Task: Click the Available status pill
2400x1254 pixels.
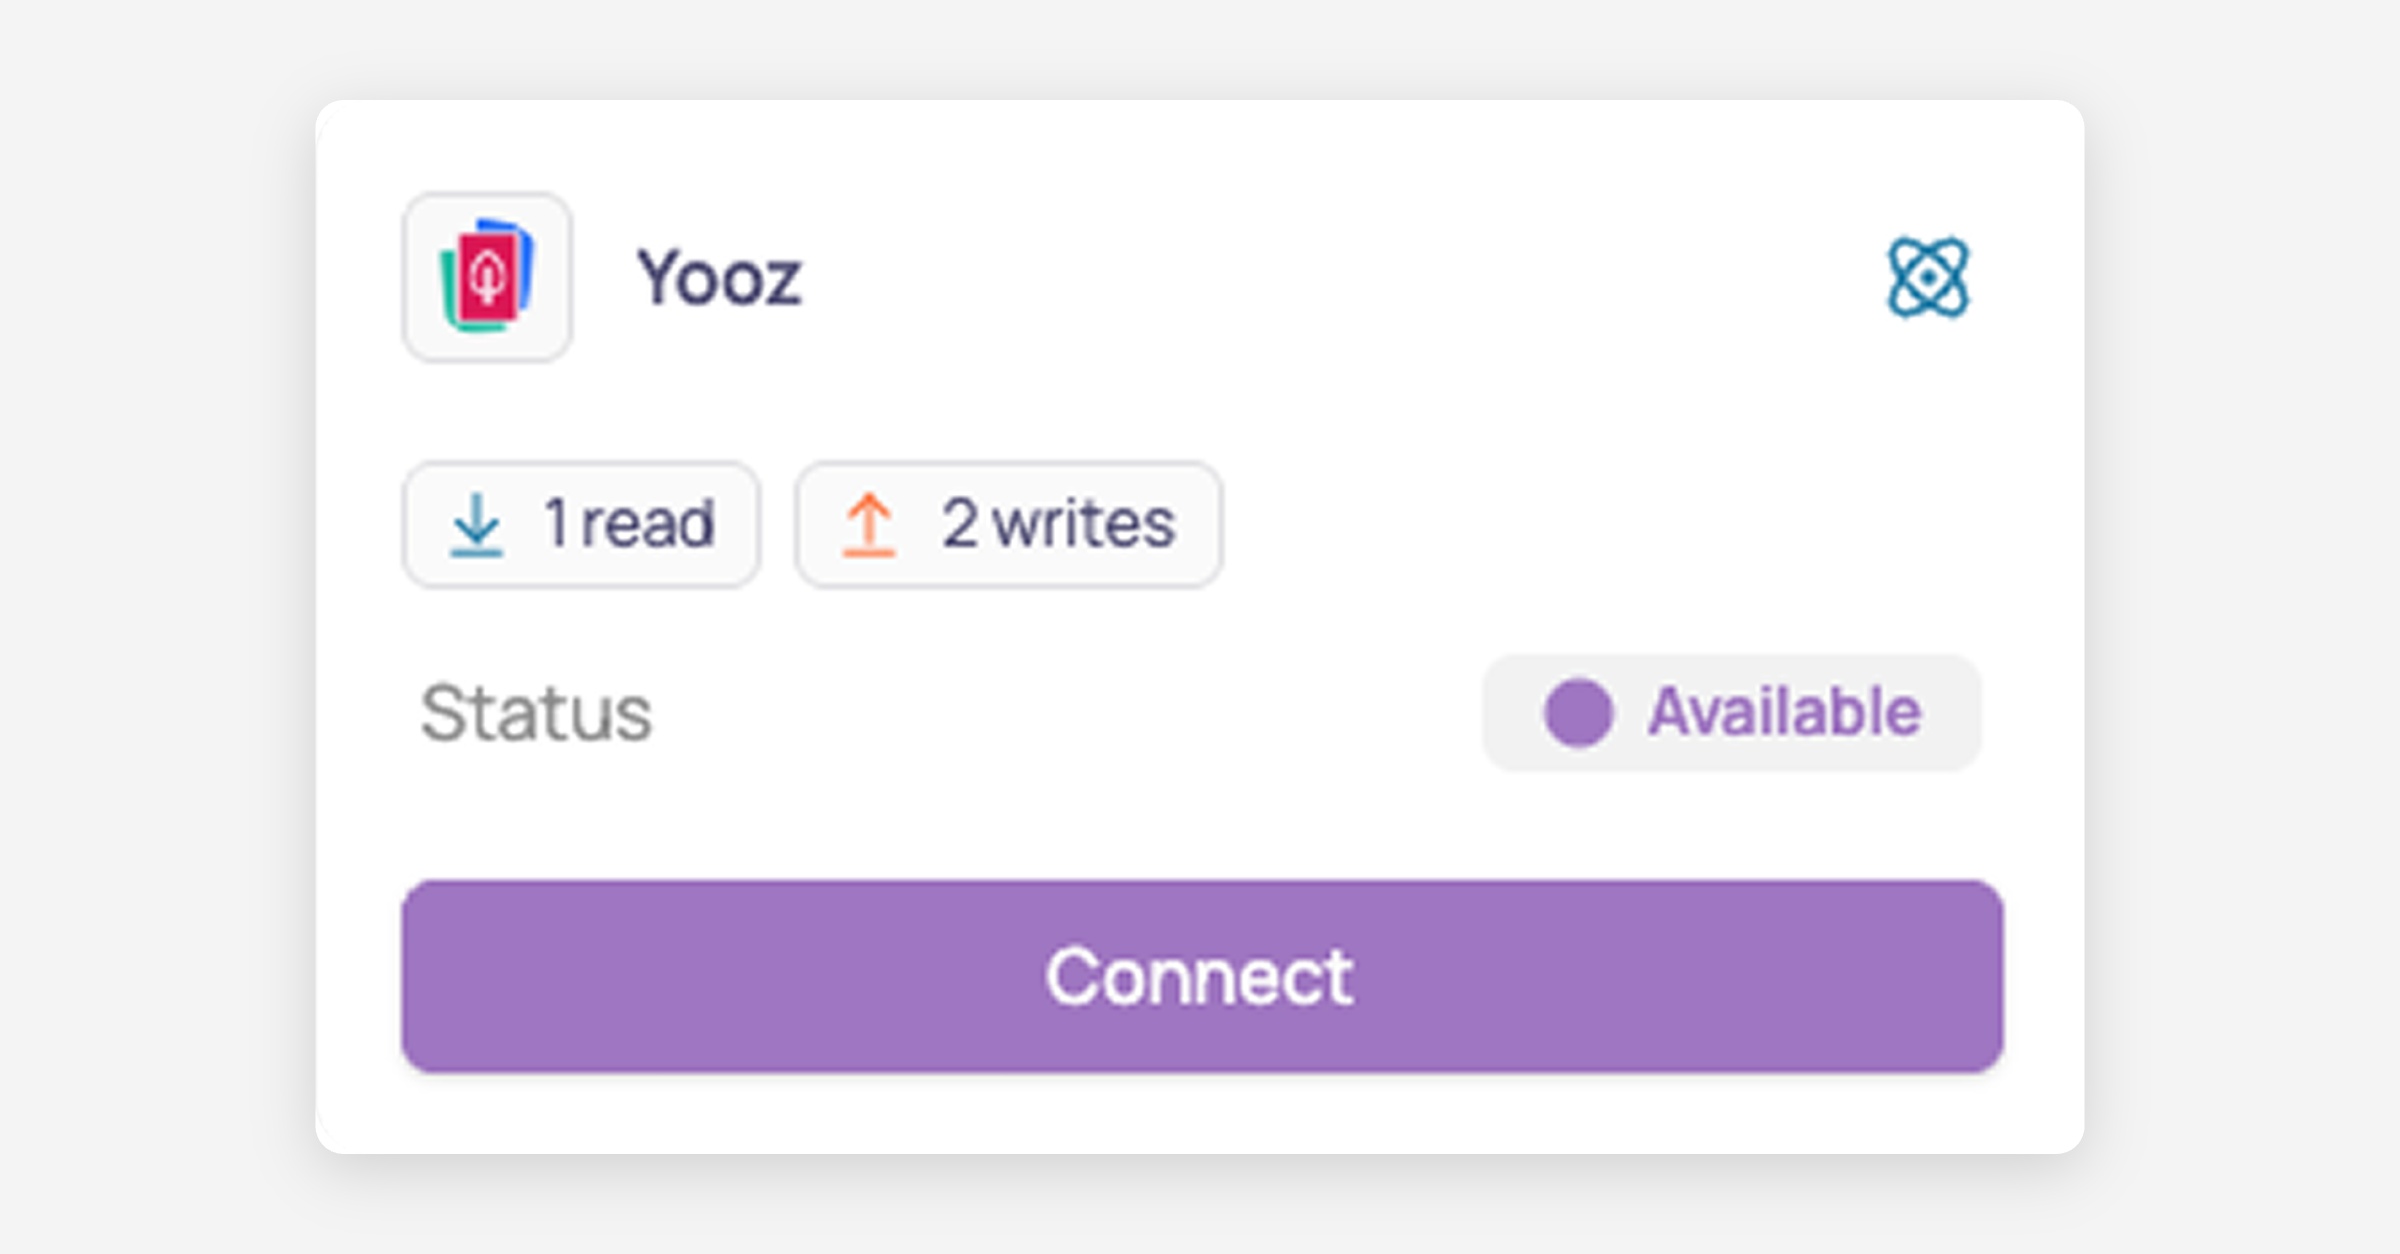Action: (x=1731, y=713)
